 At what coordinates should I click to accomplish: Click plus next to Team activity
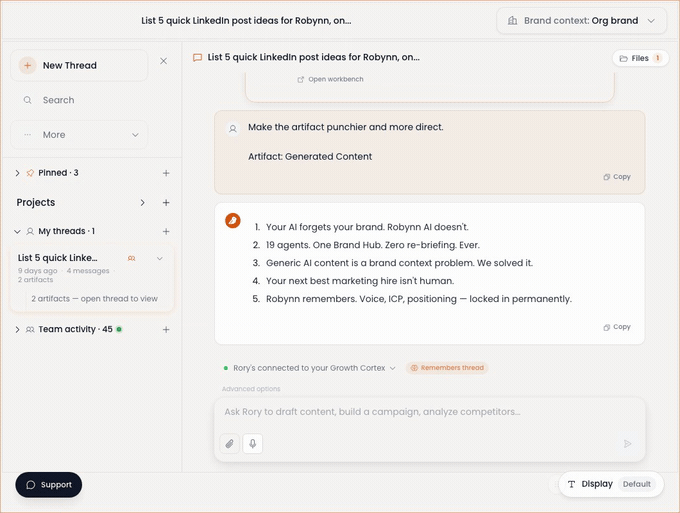click(166, 330)
